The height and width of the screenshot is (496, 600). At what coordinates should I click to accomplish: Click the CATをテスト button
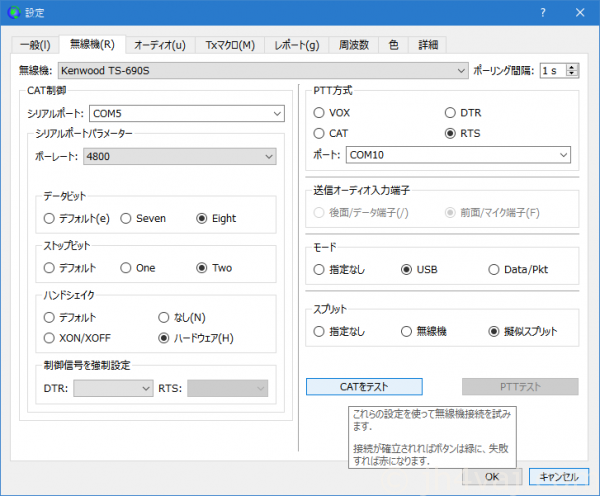(364, 386)
